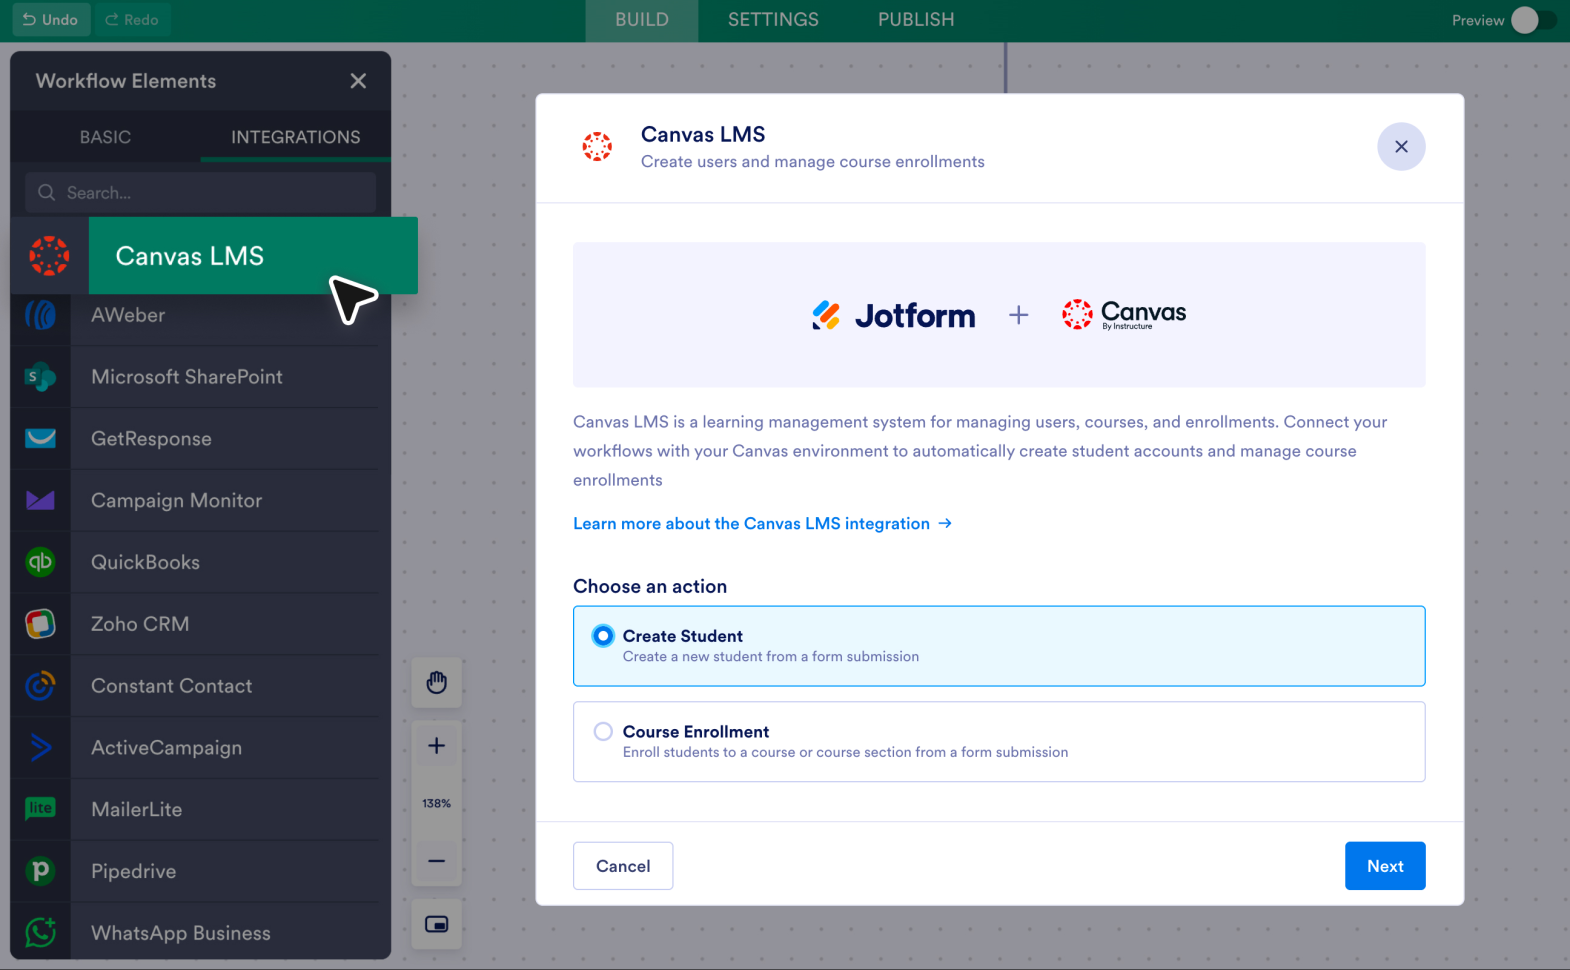Click the Pipedrive icon
Screen dimensions: 1570x970
coord(40,871)
